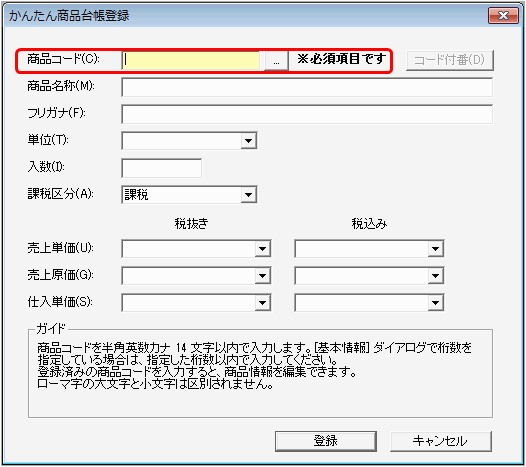The width and height of the screenshot is (526, 467).
Task: Expand 売上単価 税込み dropdown arrow
Action: [x=435, y=249]
